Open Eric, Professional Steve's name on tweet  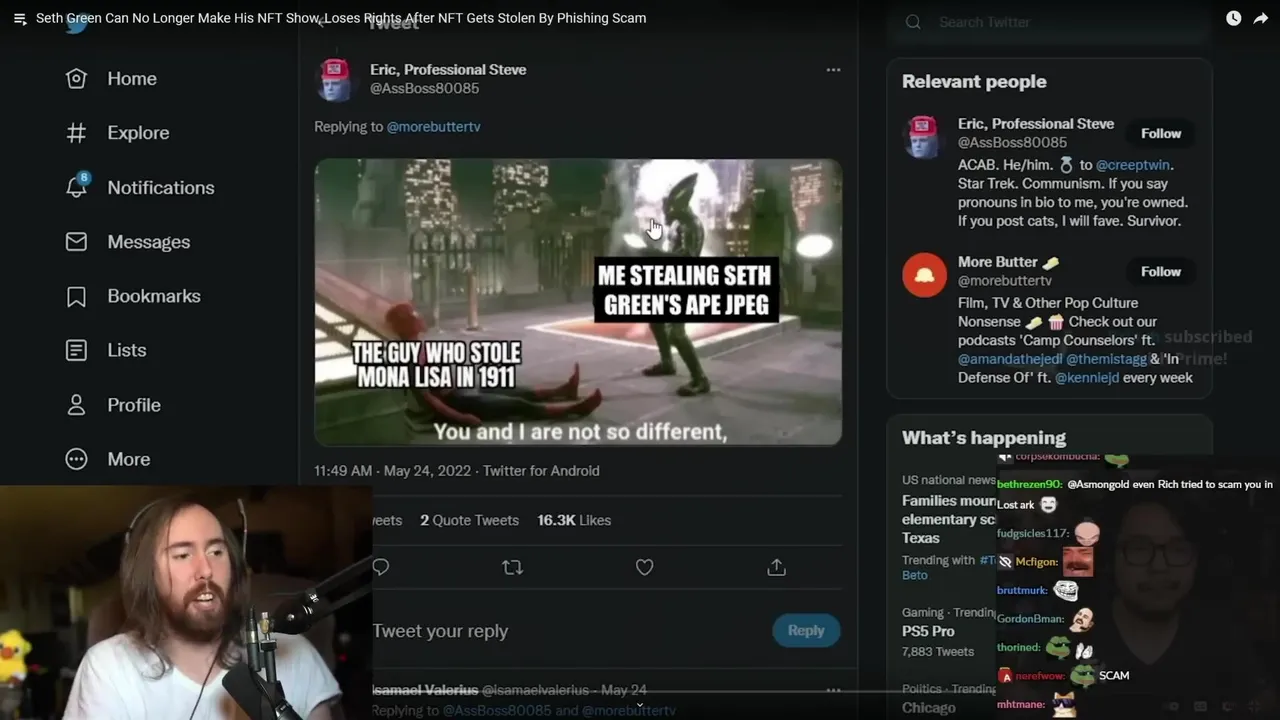(448, 70)
